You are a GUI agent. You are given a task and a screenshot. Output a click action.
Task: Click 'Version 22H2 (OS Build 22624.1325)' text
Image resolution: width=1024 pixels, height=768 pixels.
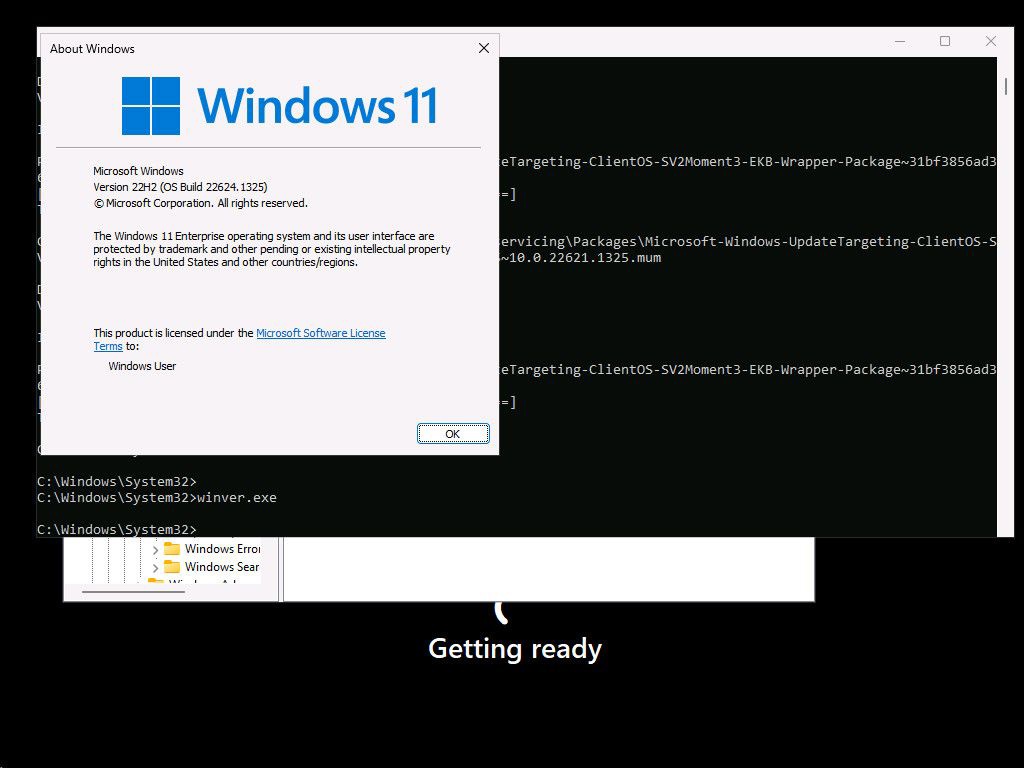click(180, 187)
